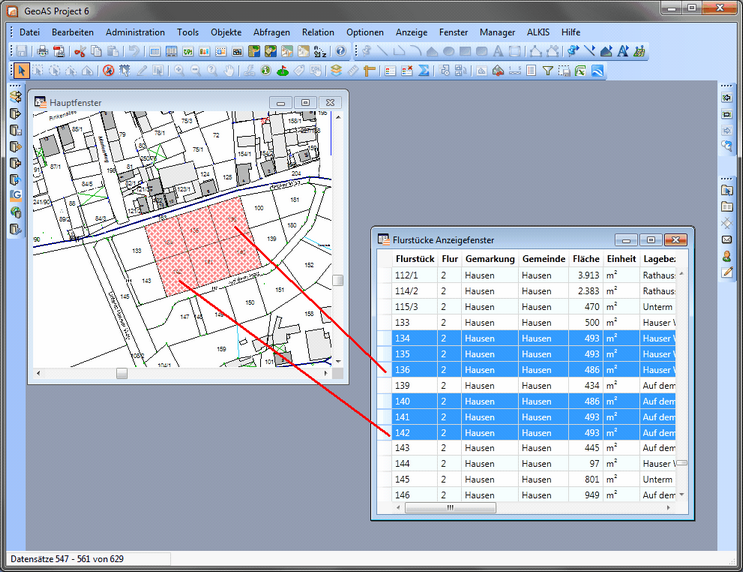Click the Gemarkung column header
The width and height of the screenshot is (743, 572).
point(490,259)
